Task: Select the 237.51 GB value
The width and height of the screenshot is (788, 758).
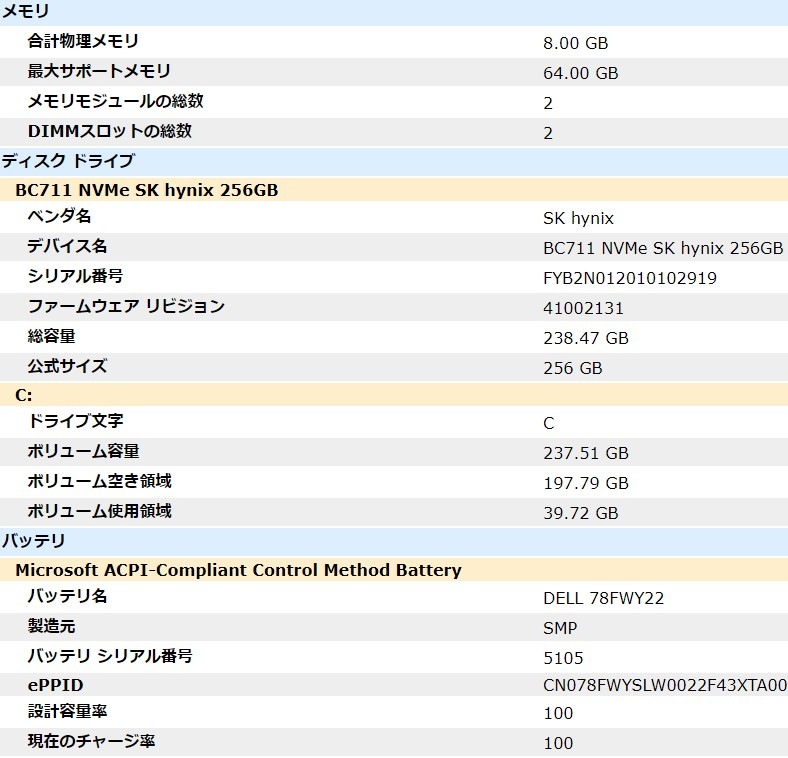Action: [x=585, y=453]
